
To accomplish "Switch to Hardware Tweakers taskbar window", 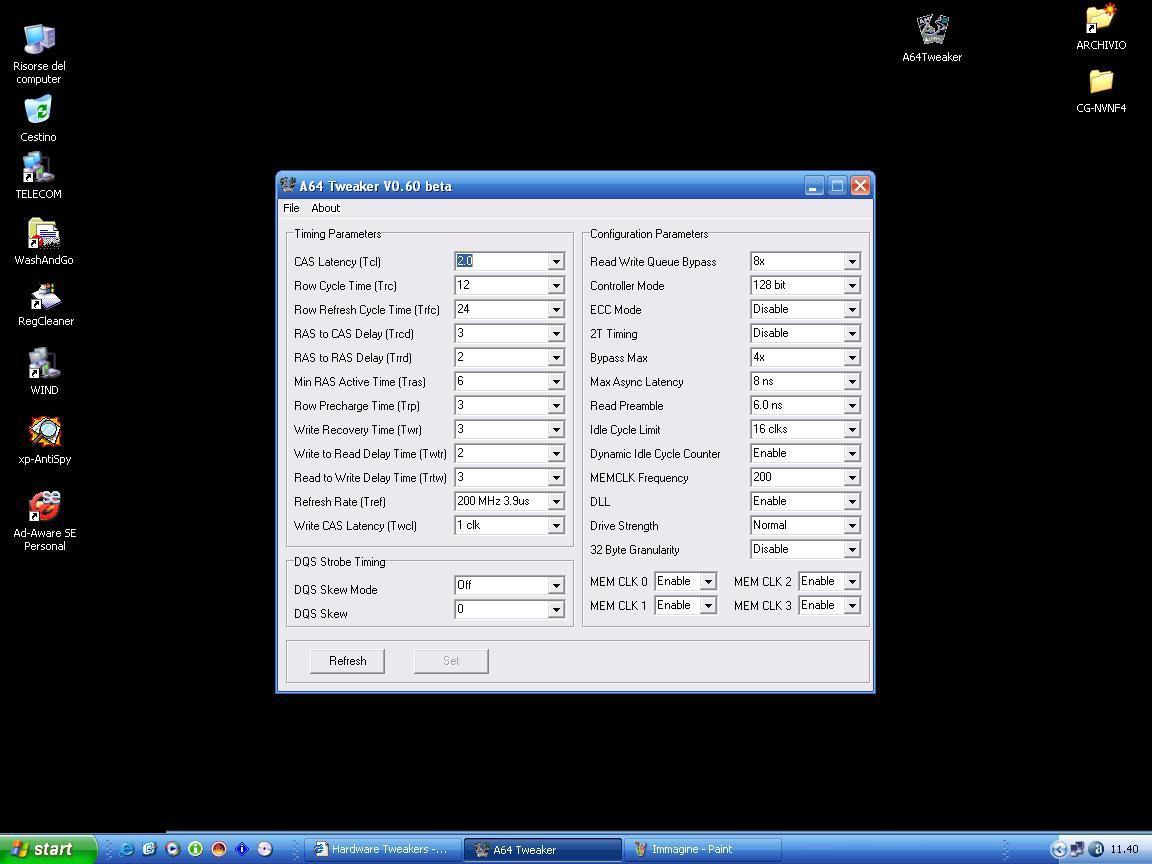I will (384, 849).
